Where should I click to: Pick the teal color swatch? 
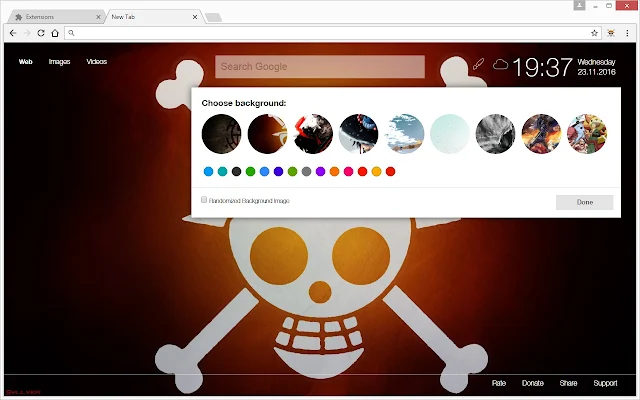[222, 171]
